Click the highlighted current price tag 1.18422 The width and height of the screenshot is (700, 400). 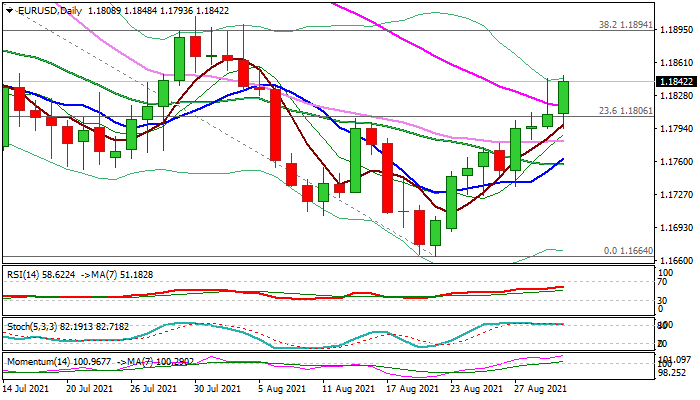(x=677, y=82)
